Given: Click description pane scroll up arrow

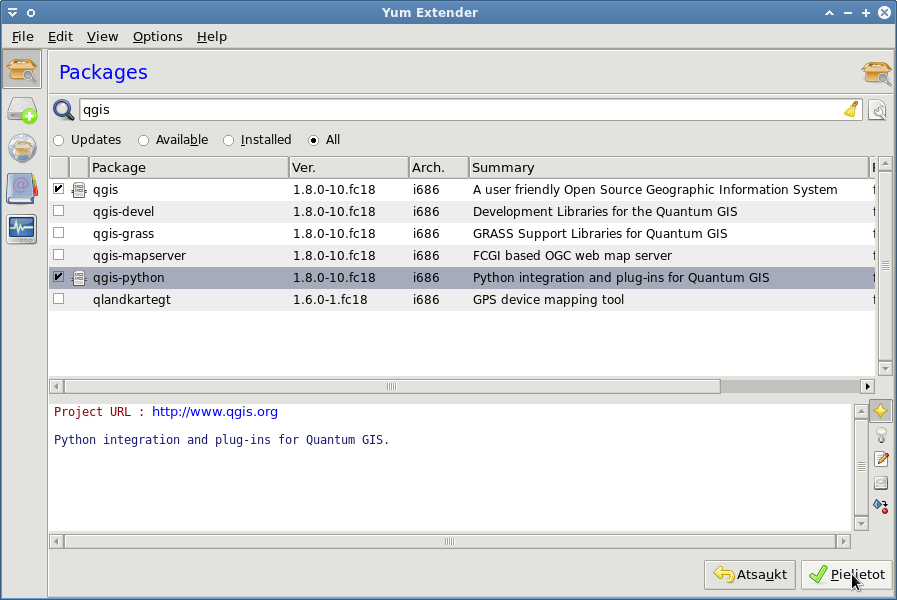Looking at the screenshot, I should 861,411.
